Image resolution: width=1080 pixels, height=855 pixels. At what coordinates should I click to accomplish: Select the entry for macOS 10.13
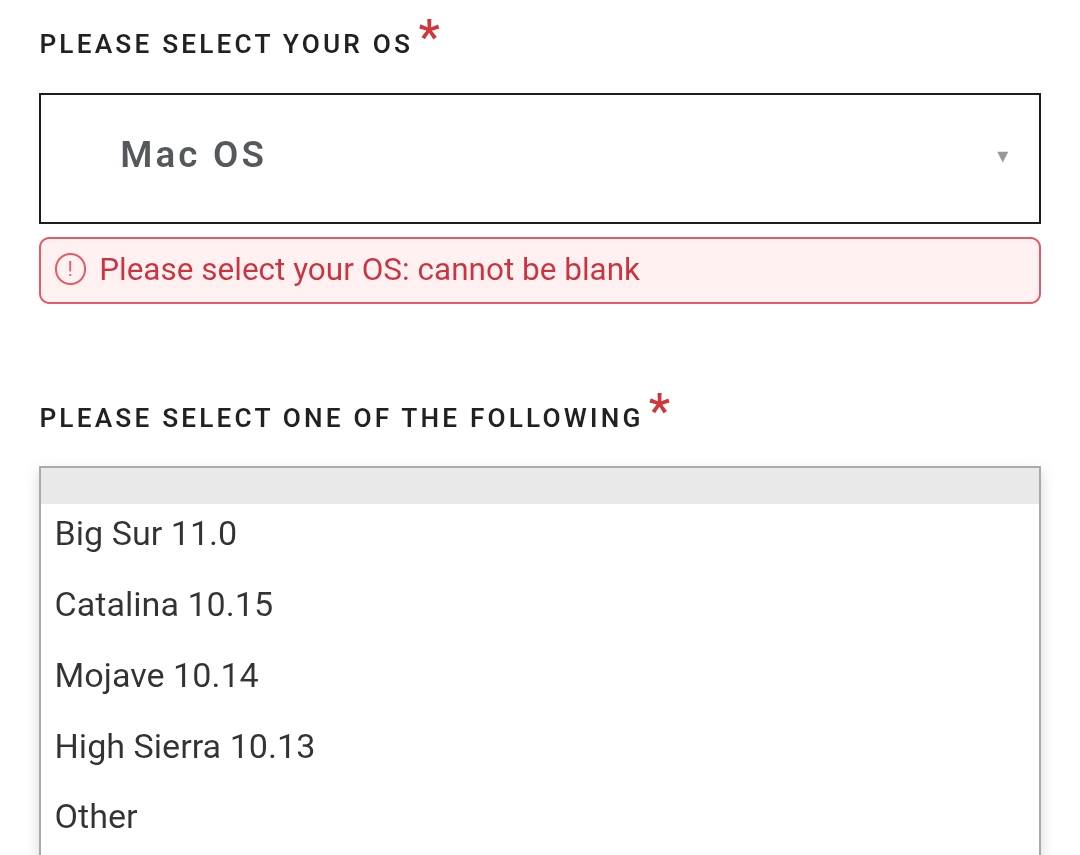click(185, 747)
